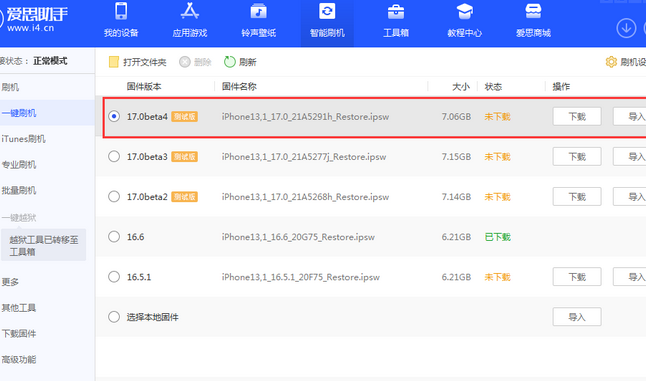Viewport: 646px width, 381px height.
Task: Click 导入 for 17.0beta3 firmware
Action: tap(630, 157)
